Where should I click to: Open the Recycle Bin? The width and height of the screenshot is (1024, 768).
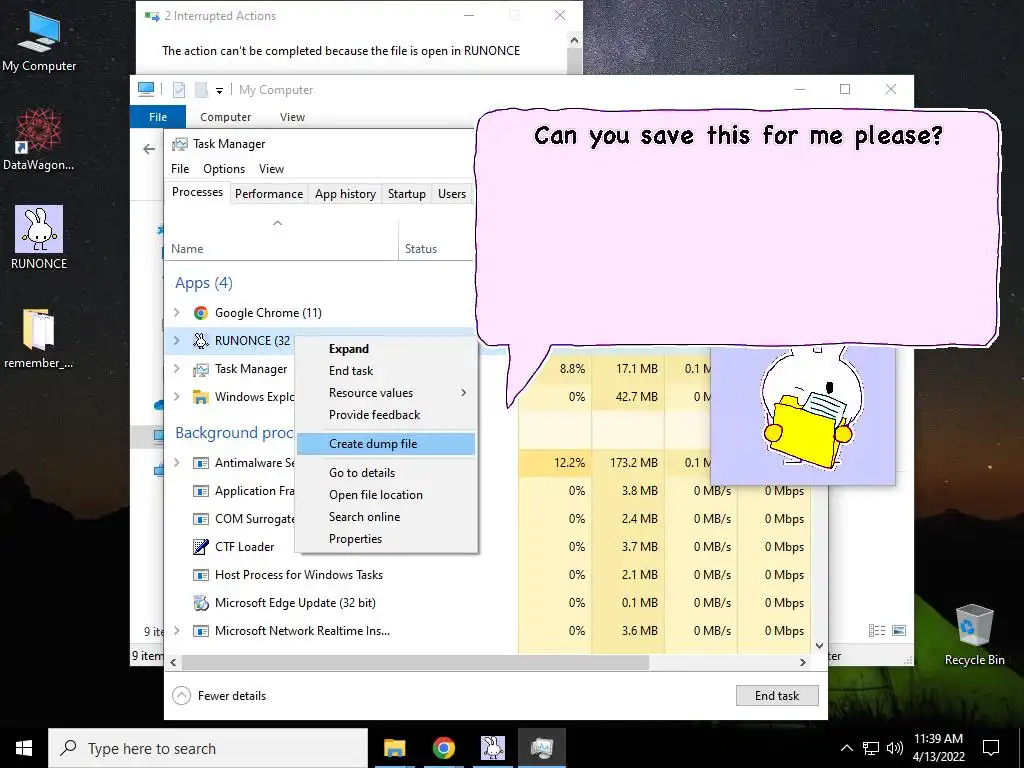point(974,634)
